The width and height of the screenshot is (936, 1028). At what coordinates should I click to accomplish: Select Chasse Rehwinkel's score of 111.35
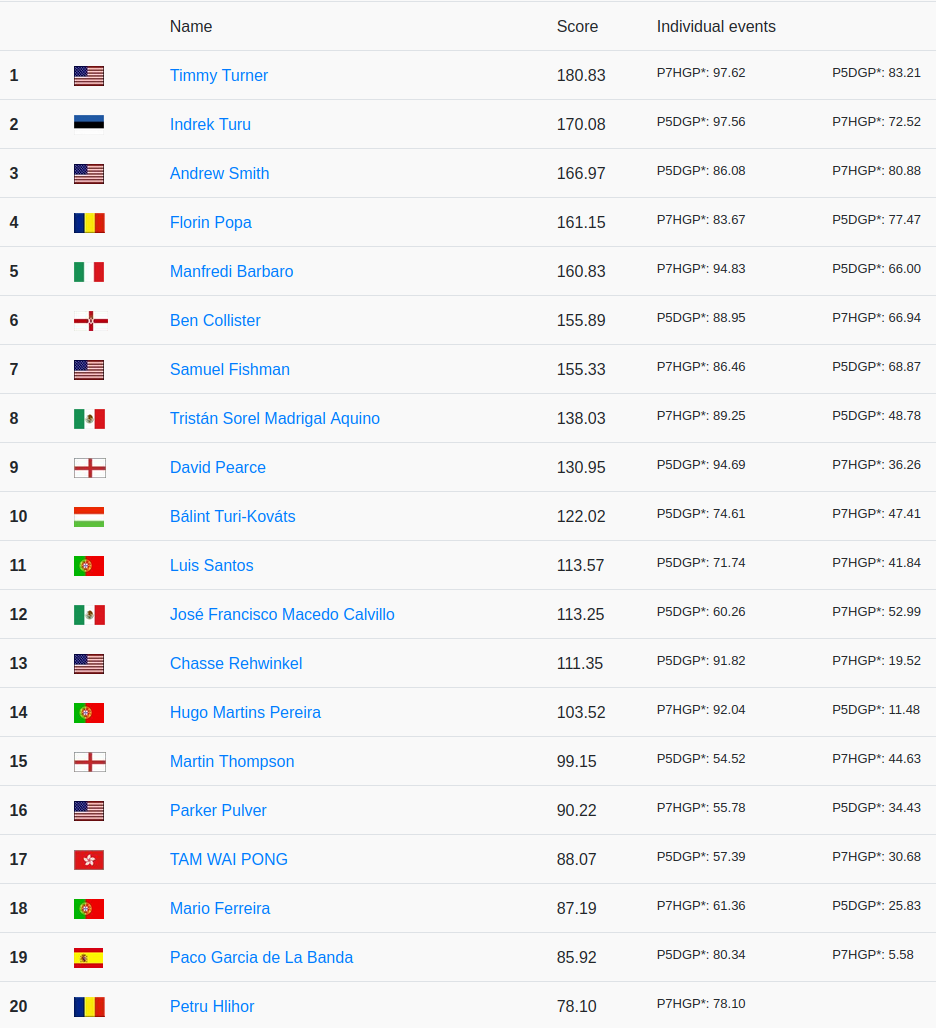[581, 663]
